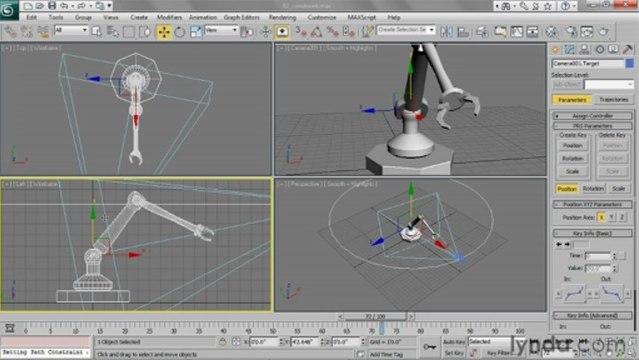The image size is (639, 360).
Task: Click the Set Key button
Action: (x=454, y=353)
